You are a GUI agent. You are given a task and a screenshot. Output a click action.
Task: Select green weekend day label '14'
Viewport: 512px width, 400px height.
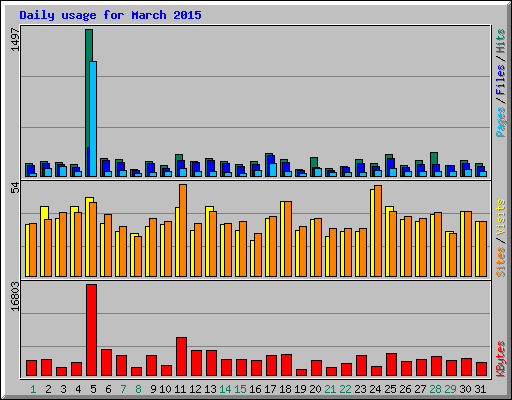[225, 389]
